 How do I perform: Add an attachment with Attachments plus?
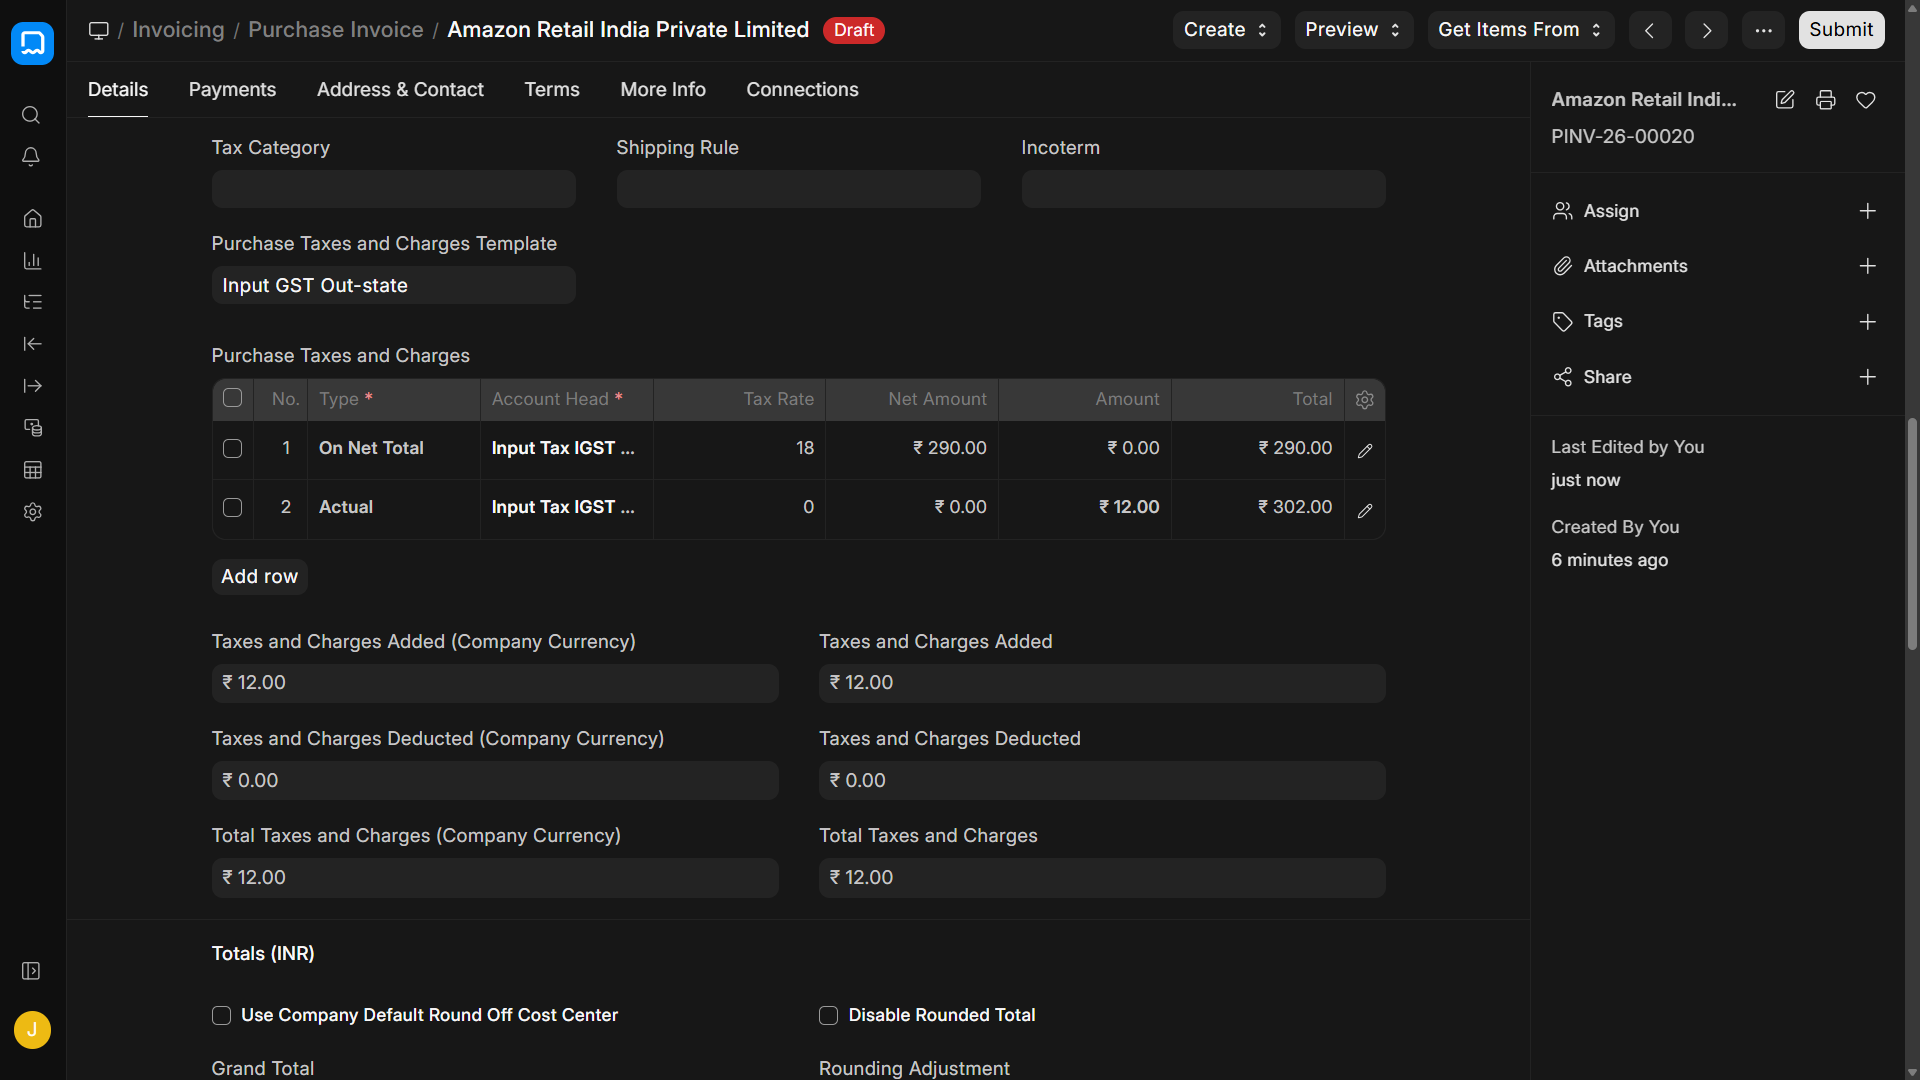click(1867, 266)
